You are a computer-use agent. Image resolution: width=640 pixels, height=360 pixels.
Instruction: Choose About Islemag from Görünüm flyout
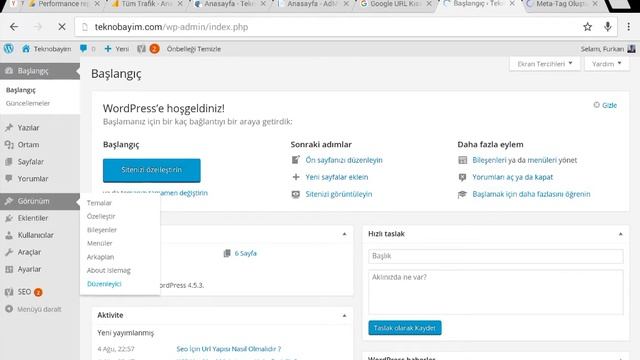point(109,270)
